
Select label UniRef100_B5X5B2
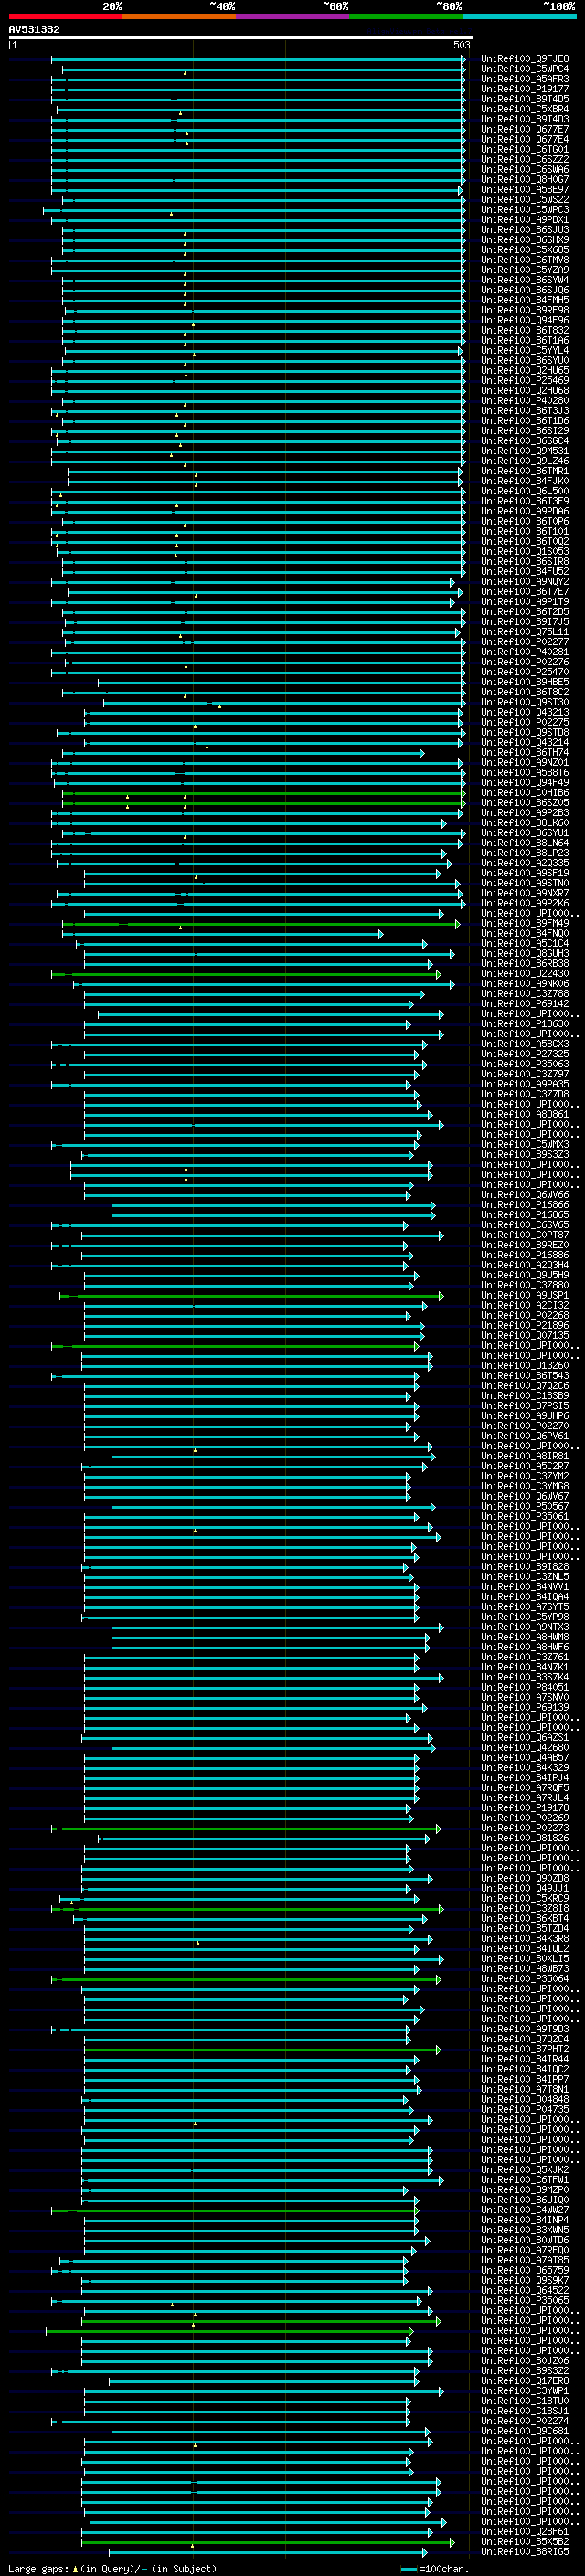pyautogui.click(x=524, y=2542)
